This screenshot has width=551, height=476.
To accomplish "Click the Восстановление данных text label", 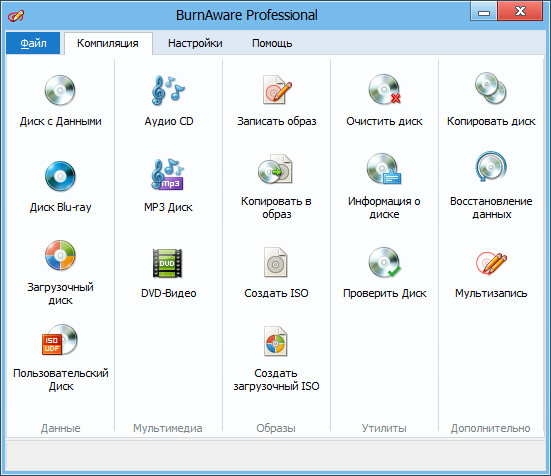I will 491,208.
